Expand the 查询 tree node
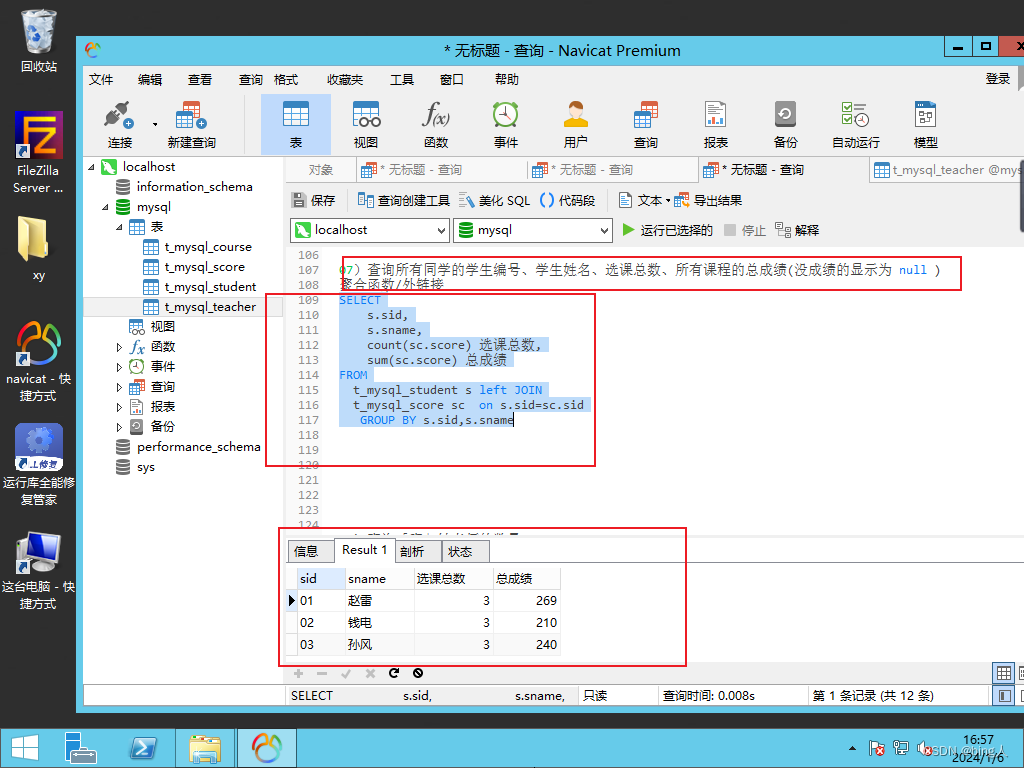The height and width of the screenshot is (768, 1024). coord(119,387)
